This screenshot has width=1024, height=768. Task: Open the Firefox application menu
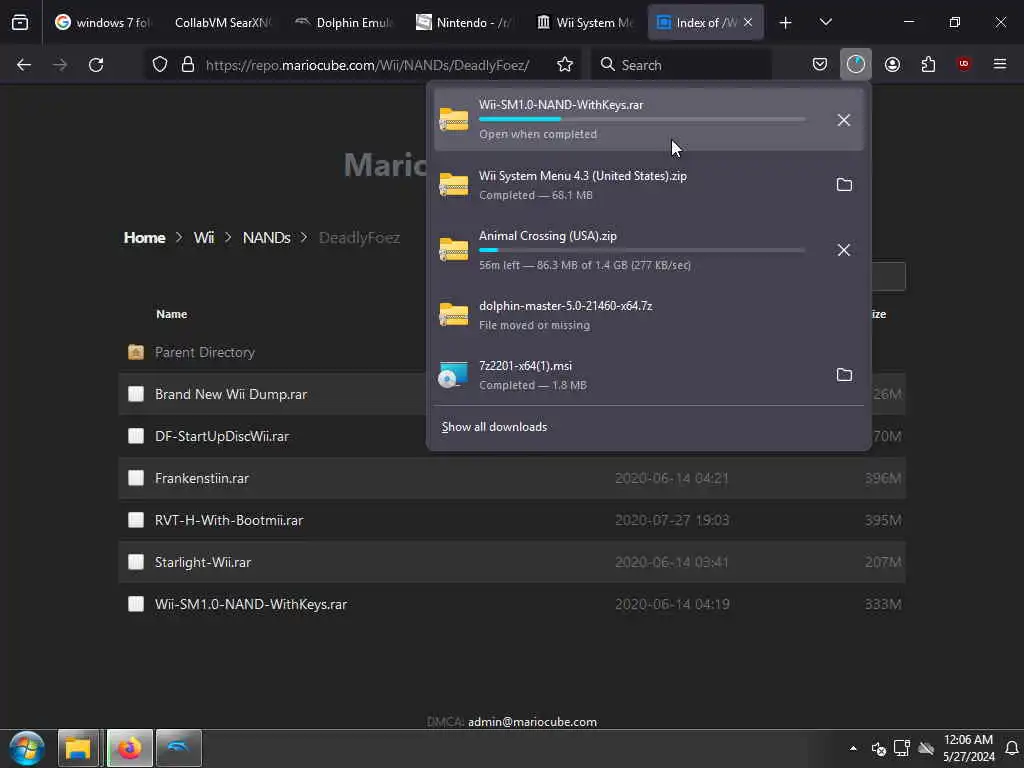(x=999, y=64)
